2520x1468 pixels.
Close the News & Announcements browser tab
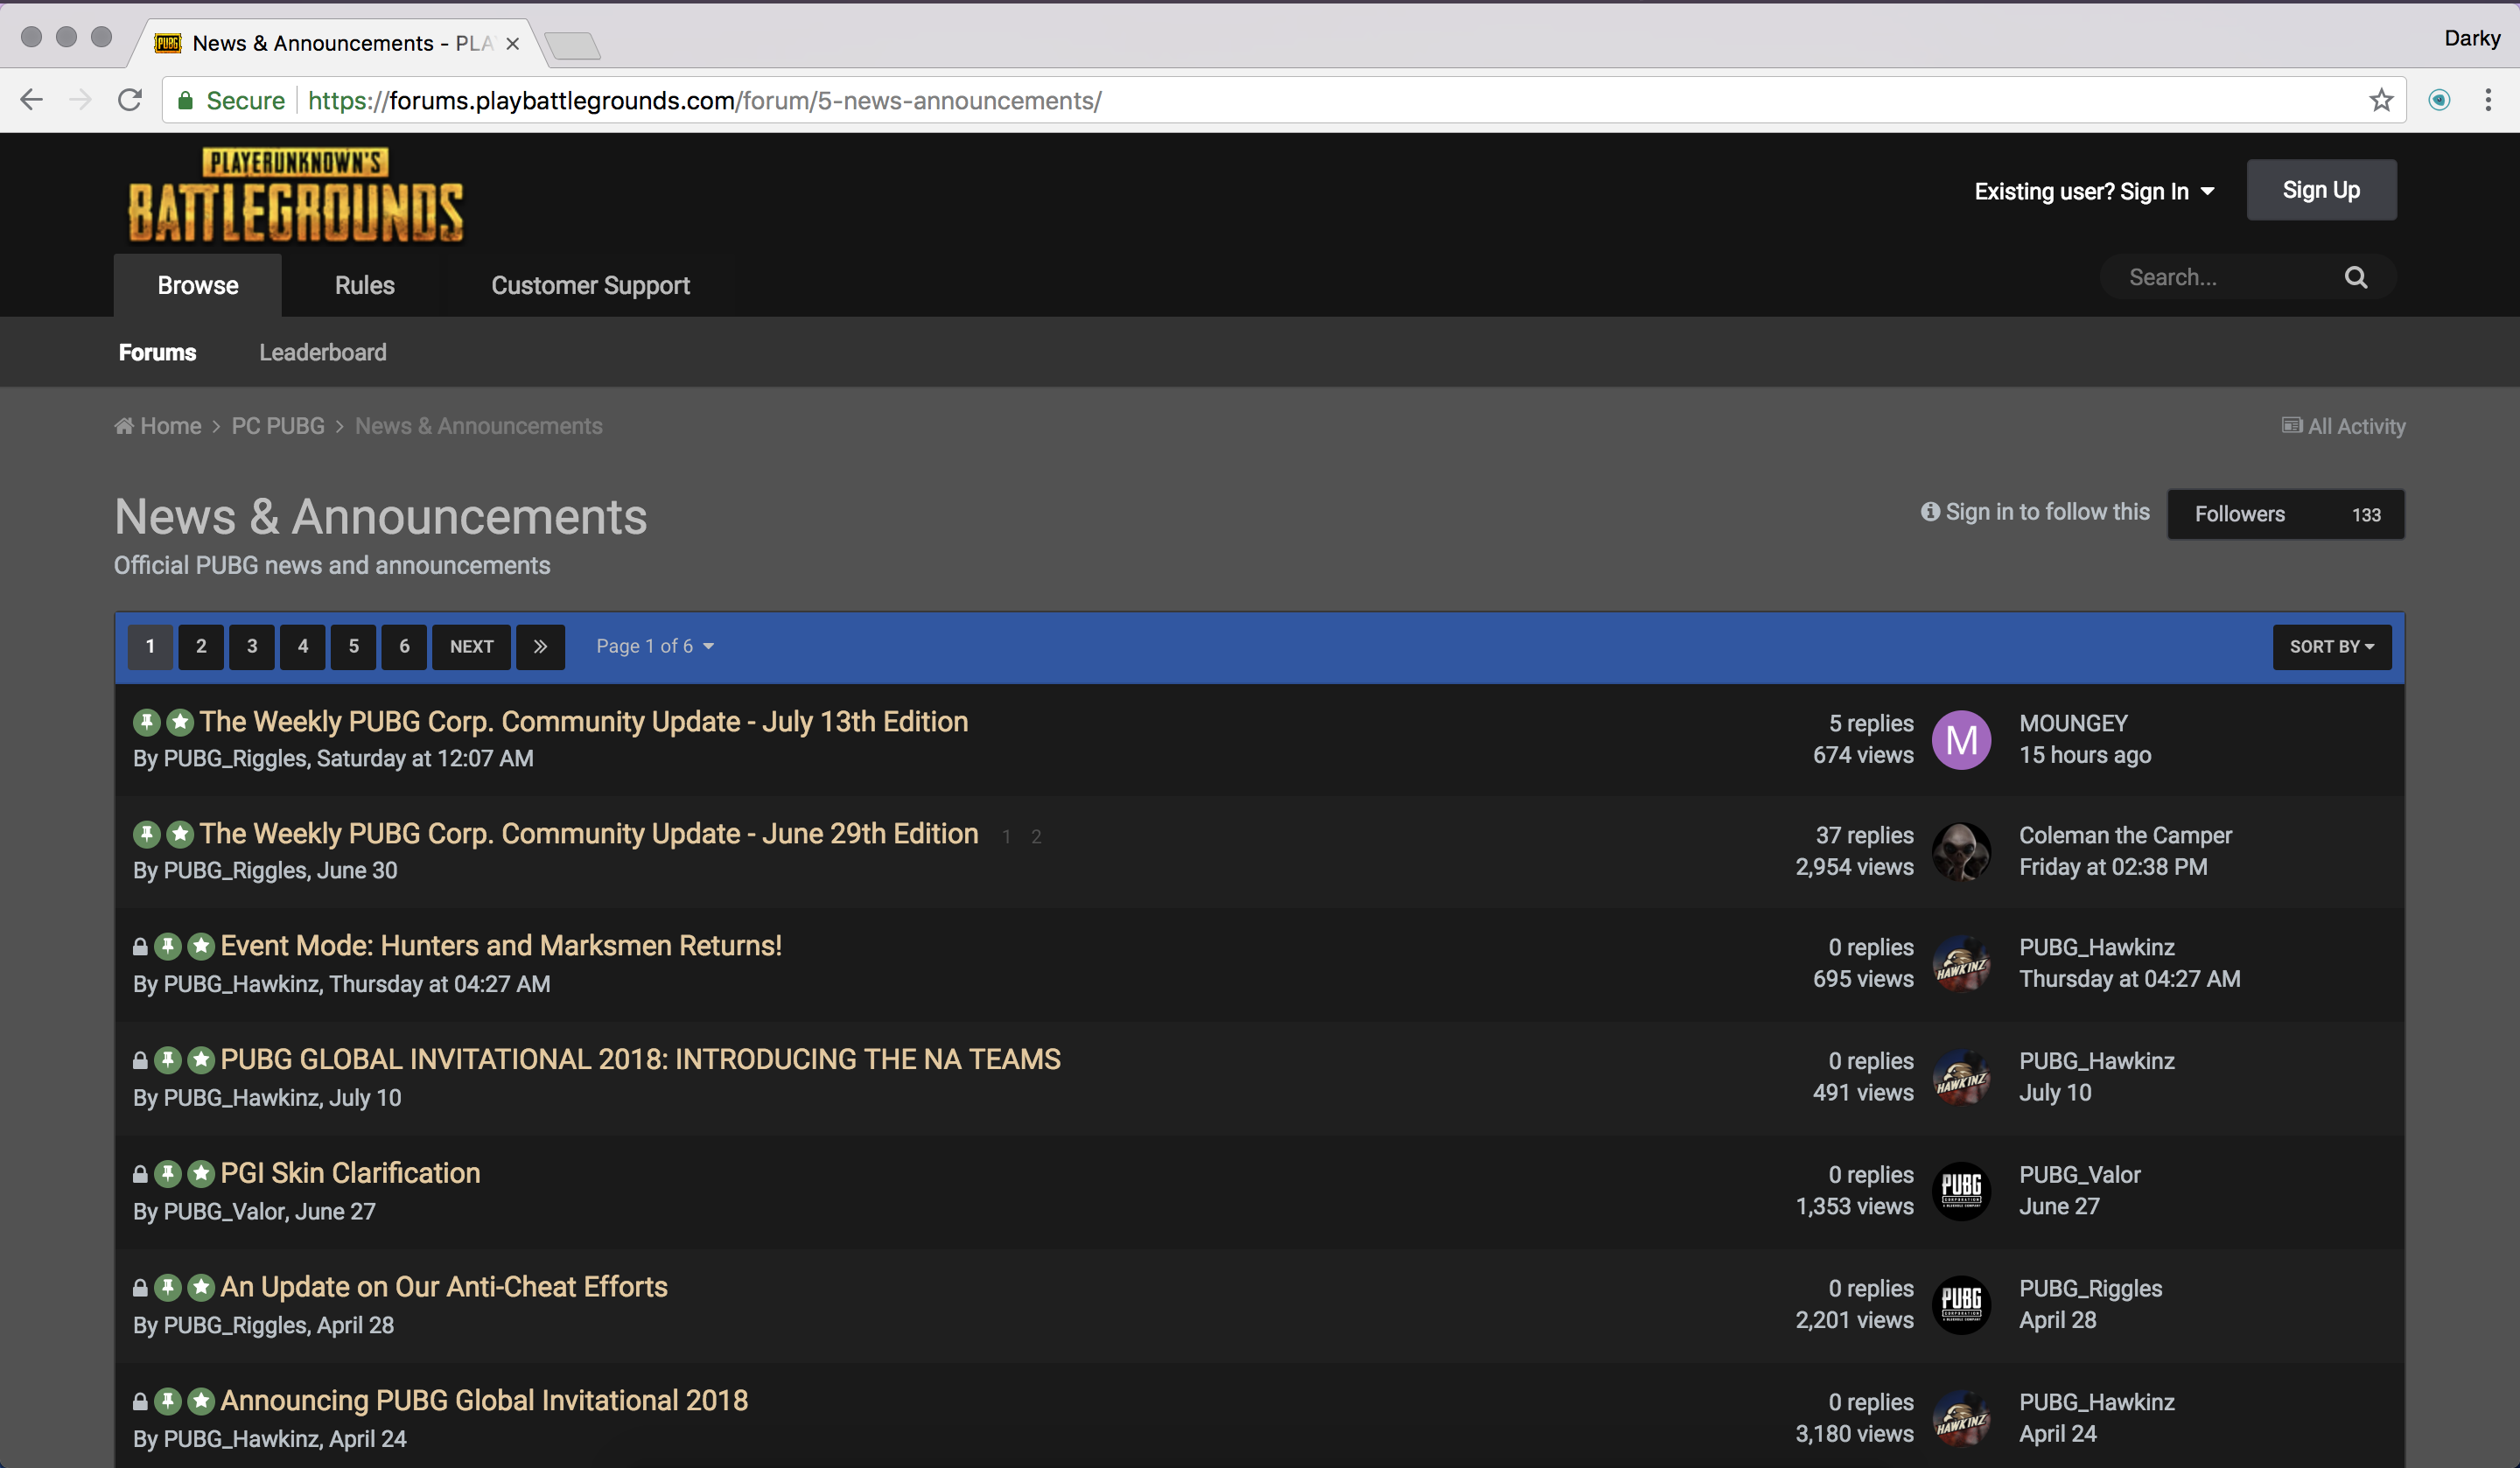click(x=512, y=44)
